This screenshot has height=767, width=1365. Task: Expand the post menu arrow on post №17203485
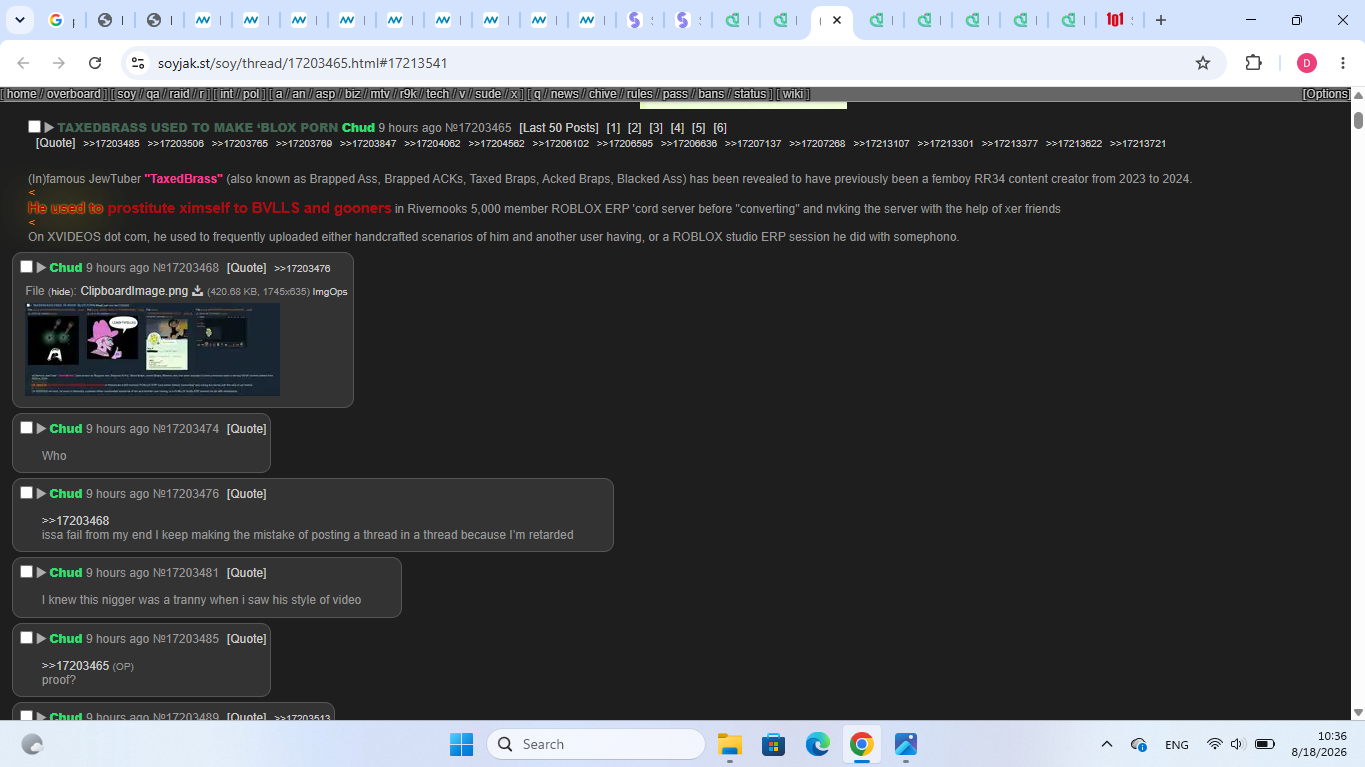tap(41, 639)
